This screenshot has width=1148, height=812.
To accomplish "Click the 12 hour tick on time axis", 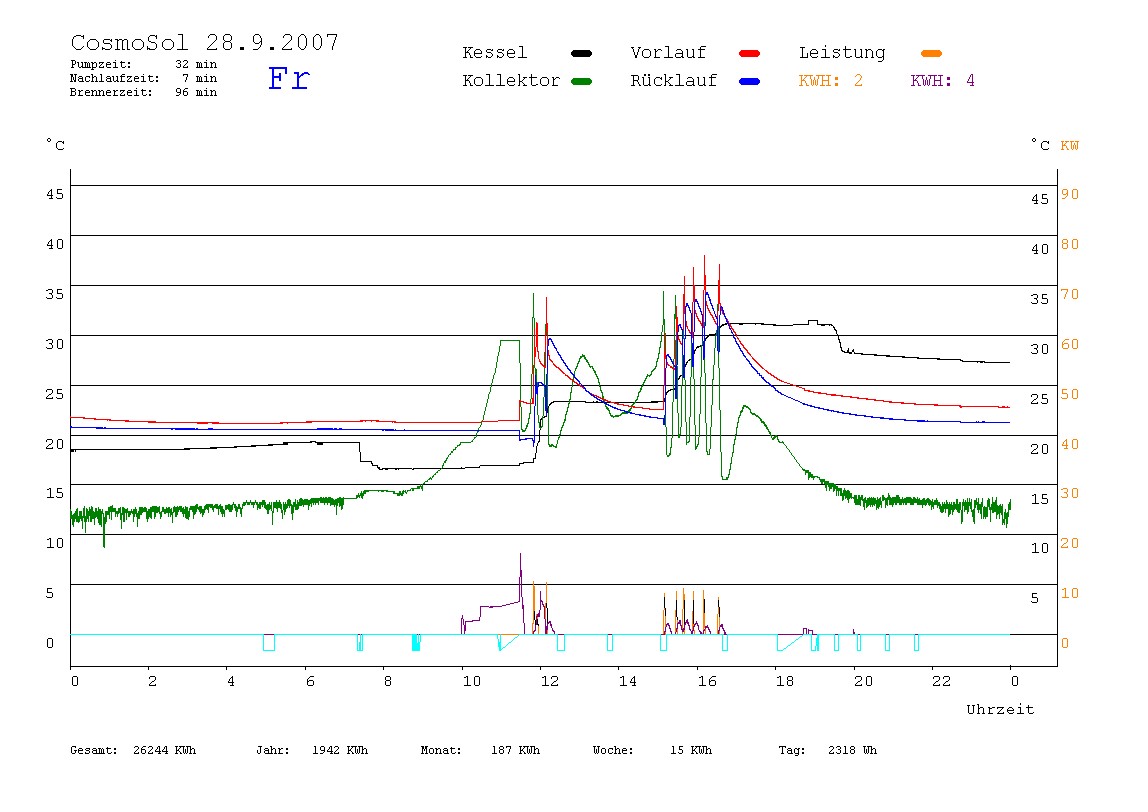I will (550, 681).
